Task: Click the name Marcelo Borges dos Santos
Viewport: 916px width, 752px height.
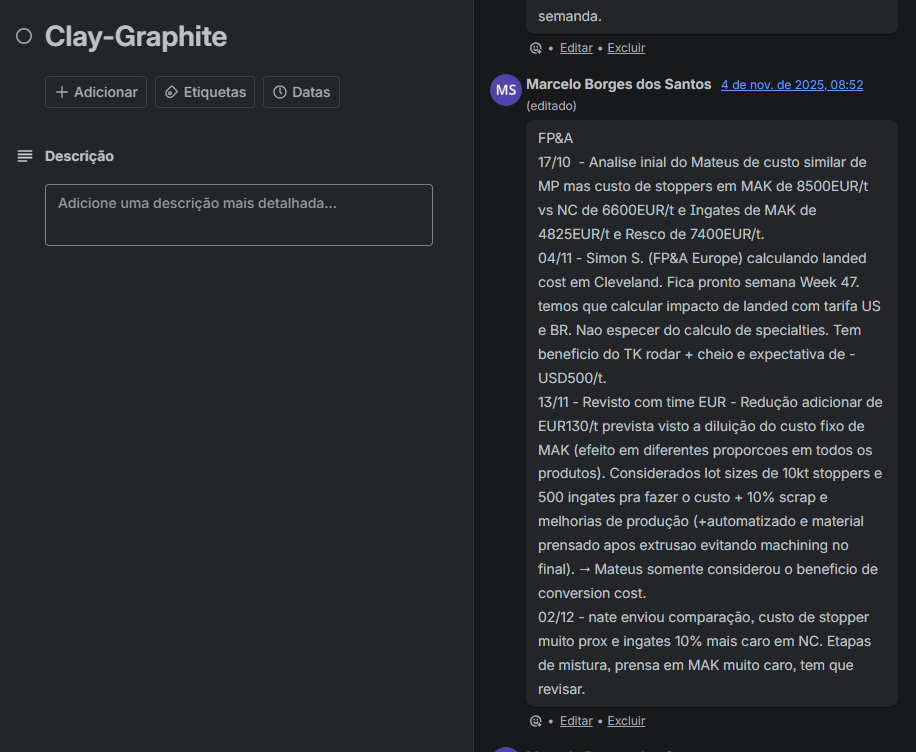Action: 619,84
